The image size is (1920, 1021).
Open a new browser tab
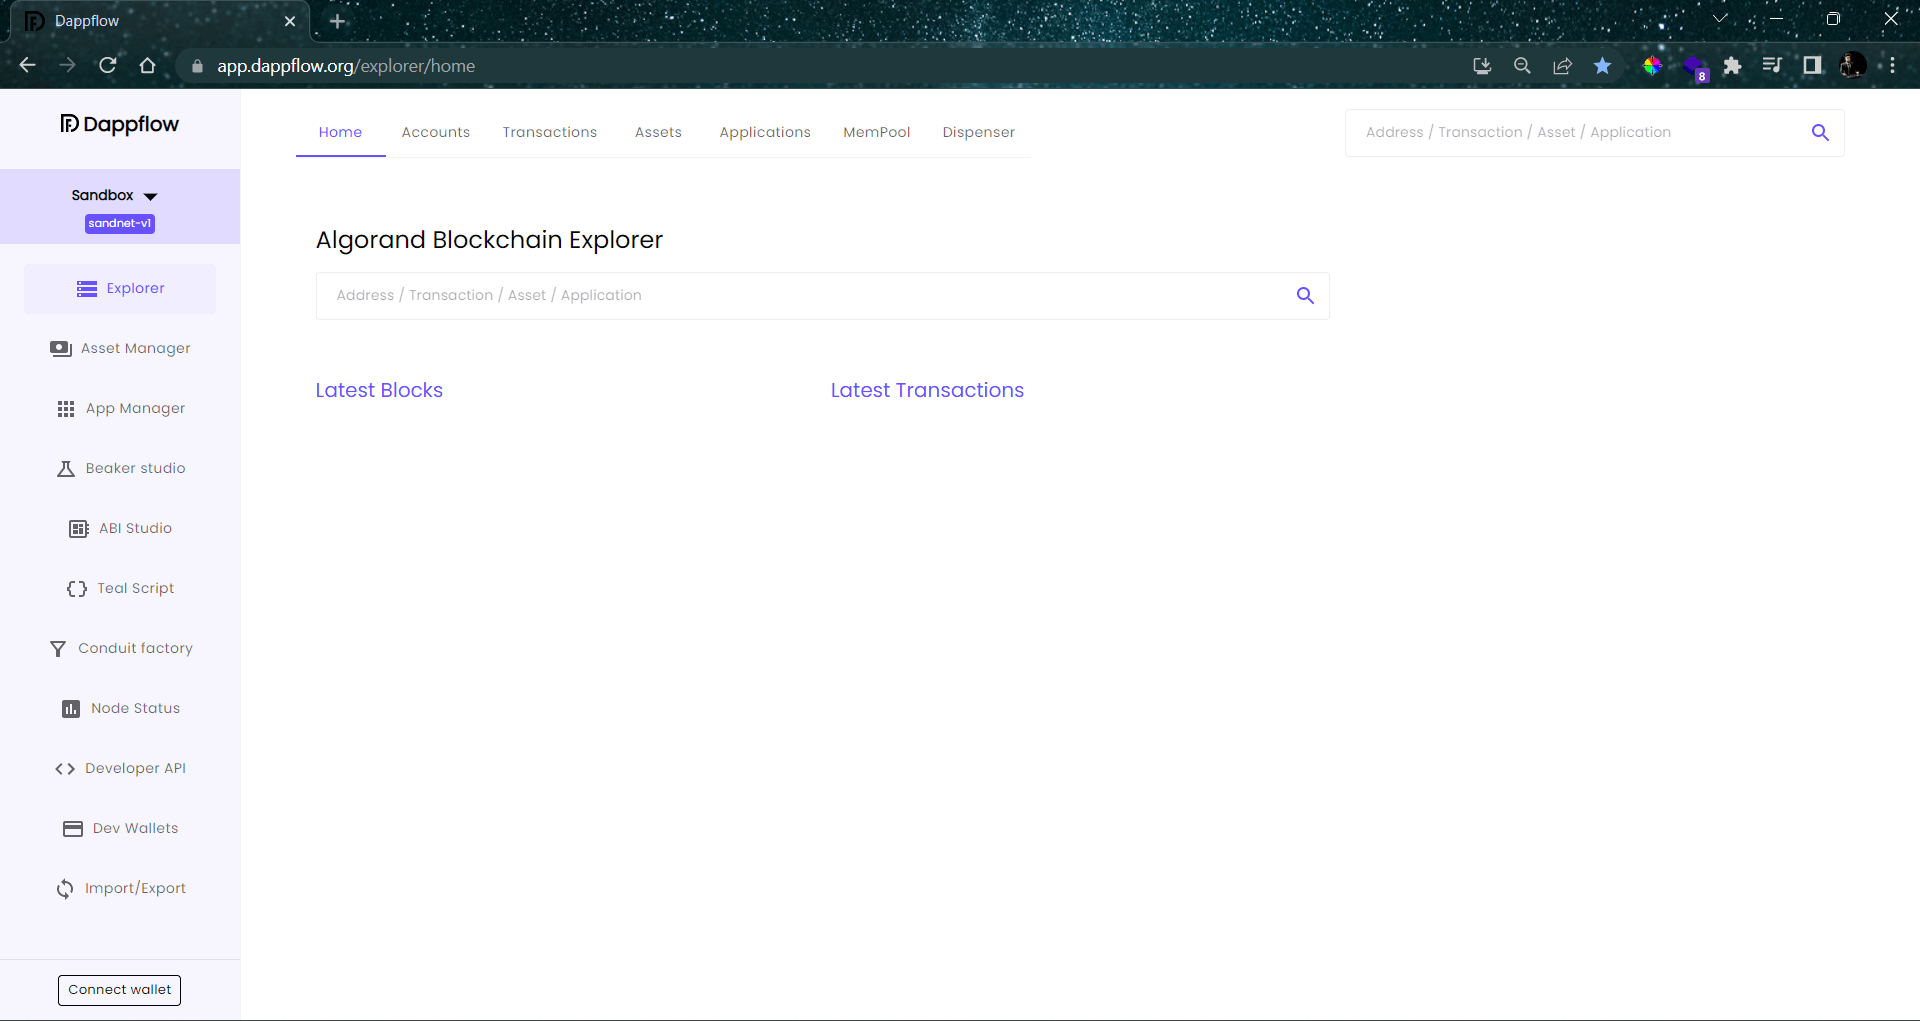(337, 21)
